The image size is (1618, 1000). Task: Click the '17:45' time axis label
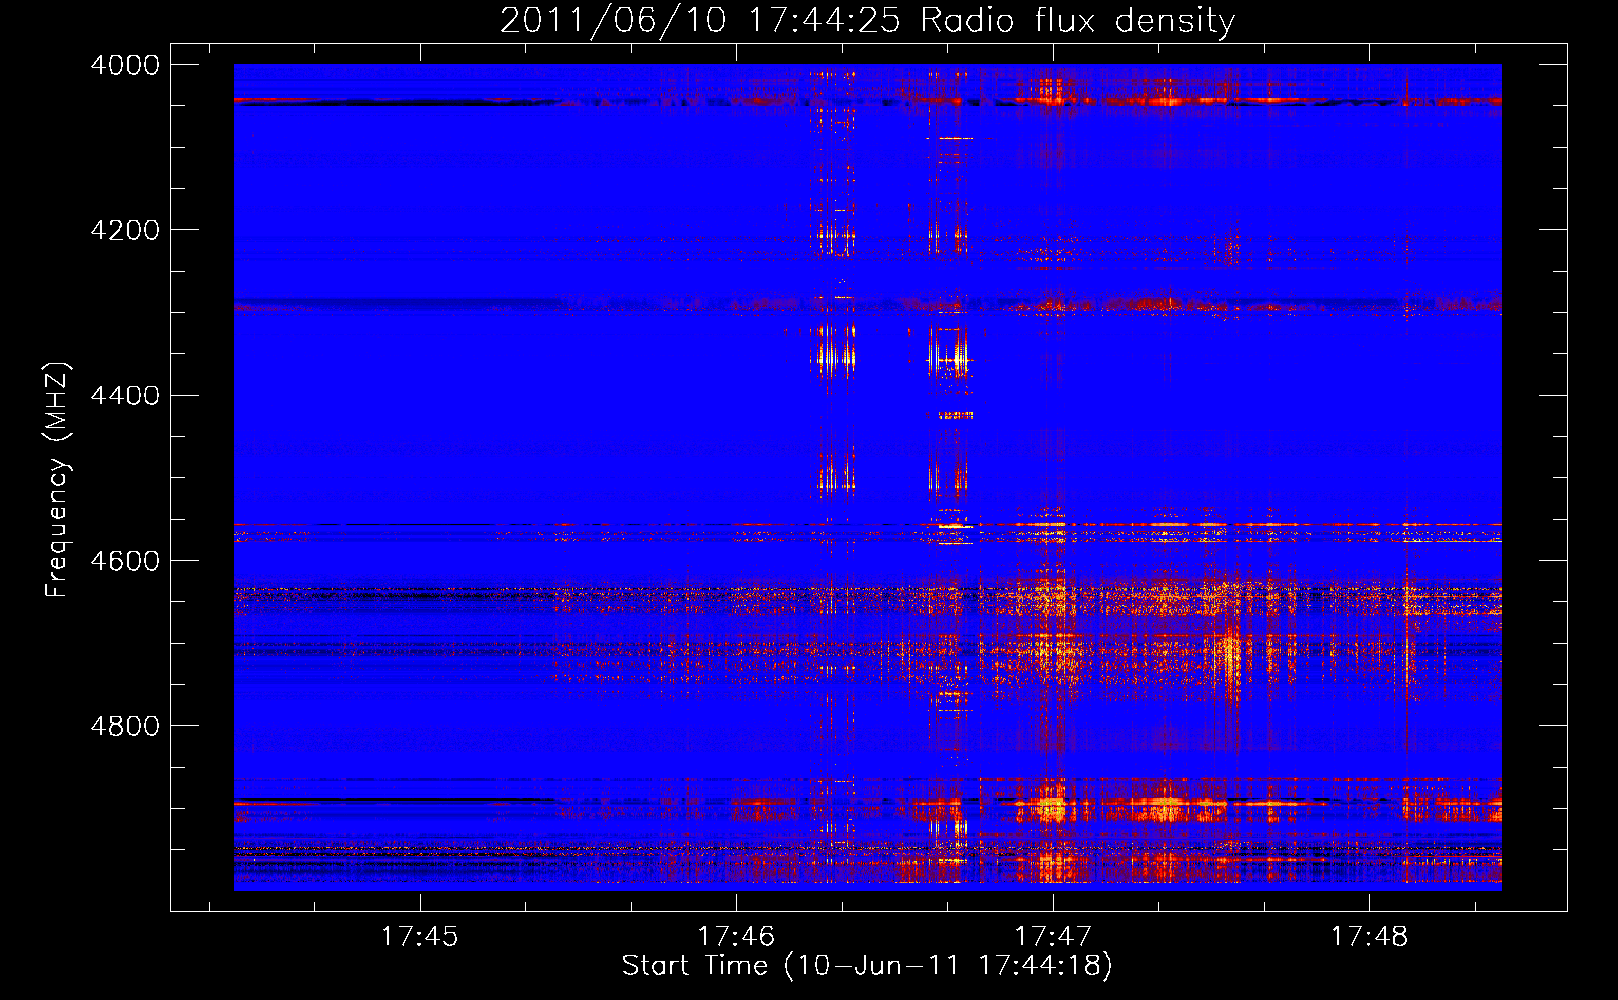point(419,936)
